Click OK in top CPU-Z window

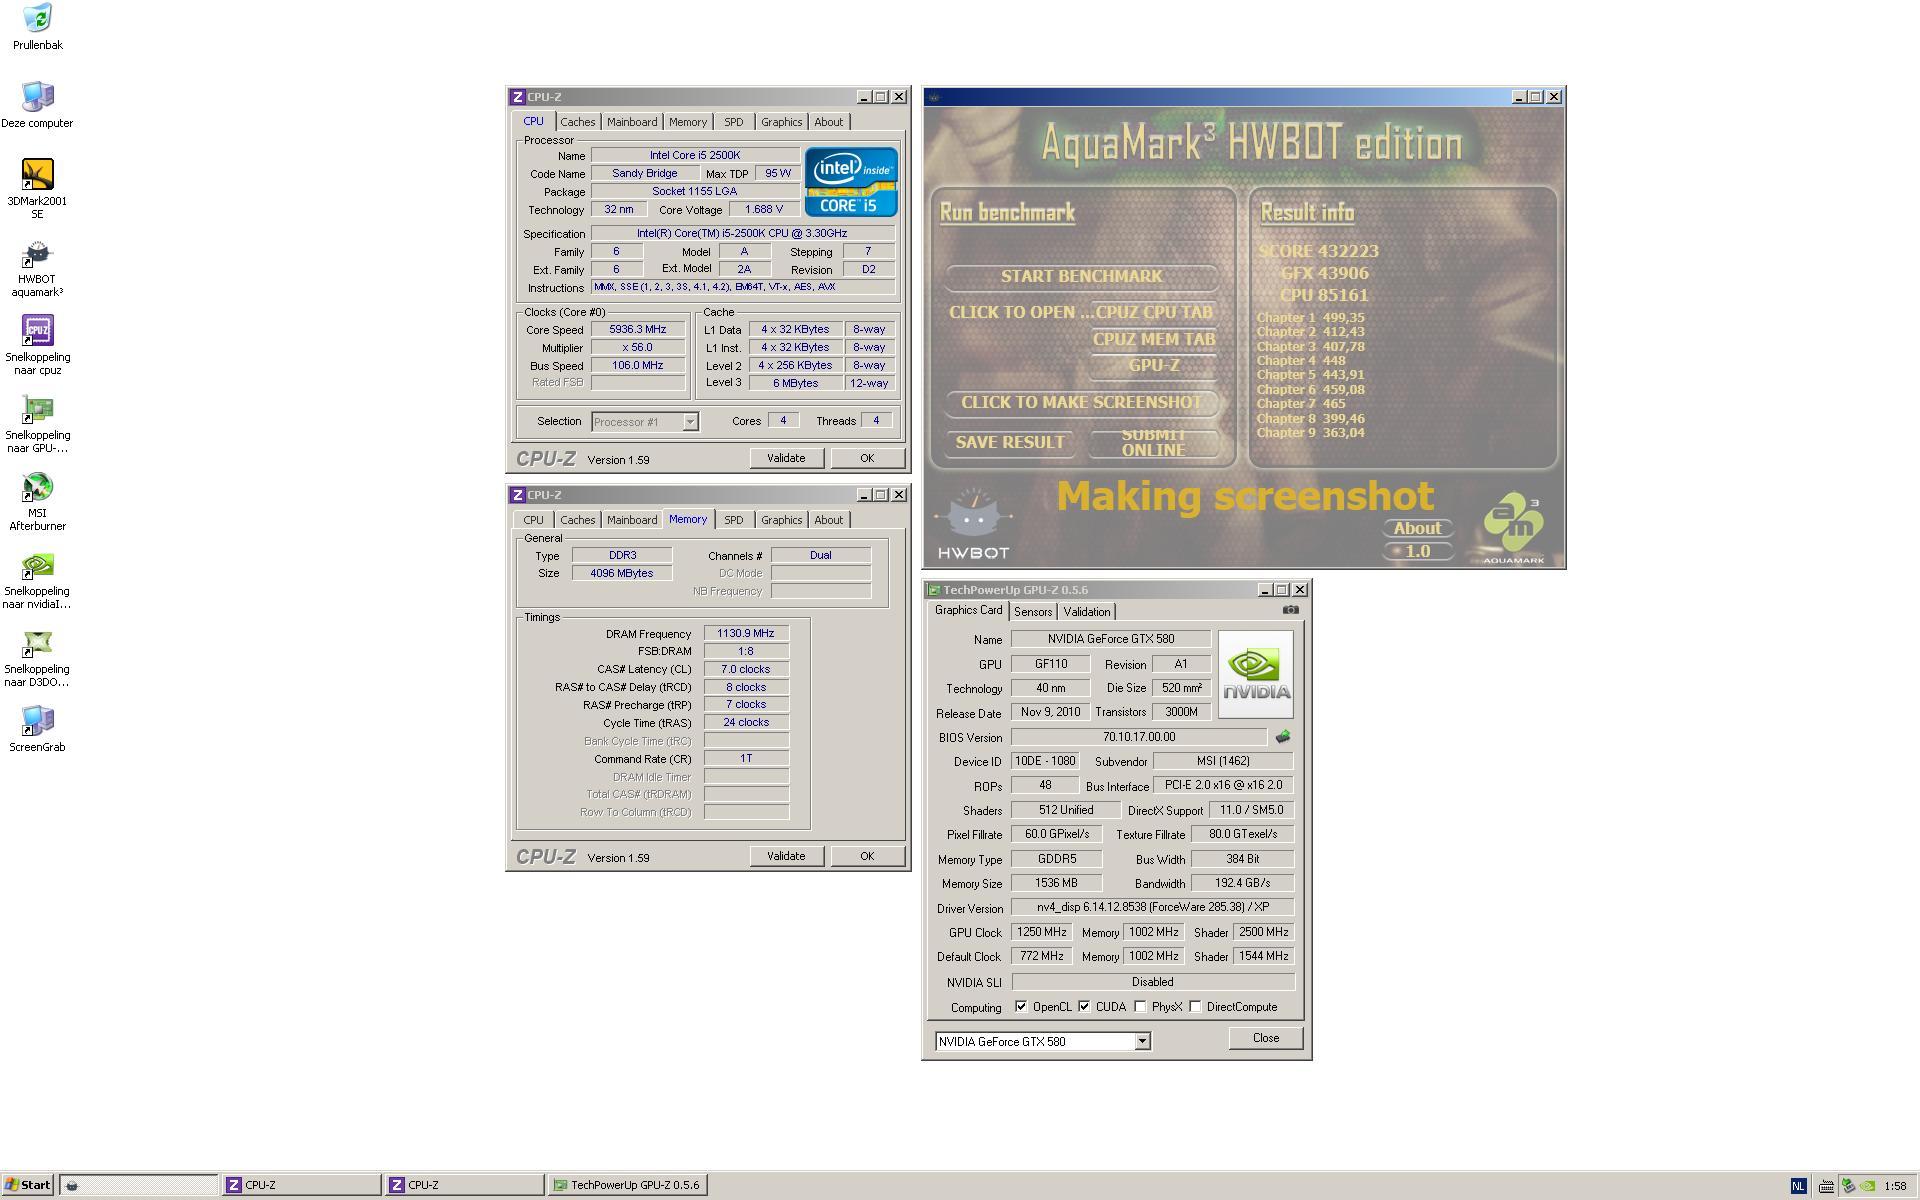[867, 458]
